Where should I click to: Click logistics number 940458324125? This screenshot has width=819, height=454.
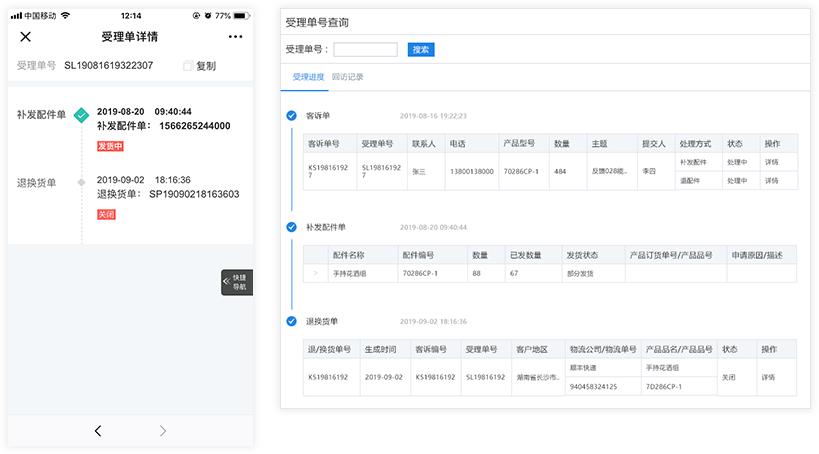pos(593,387)
